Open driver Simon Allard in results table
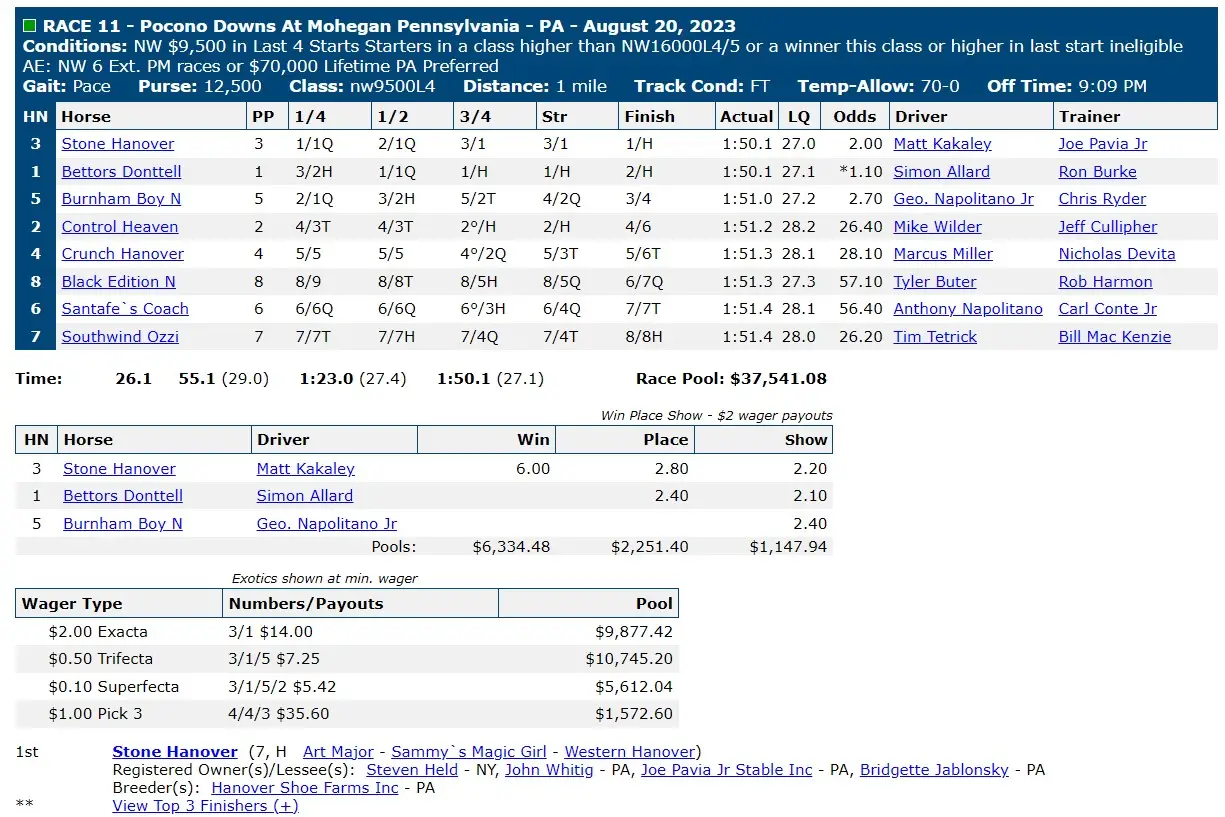The height and width of the screenshot is (817, 1225). click(x=942, y=172)
